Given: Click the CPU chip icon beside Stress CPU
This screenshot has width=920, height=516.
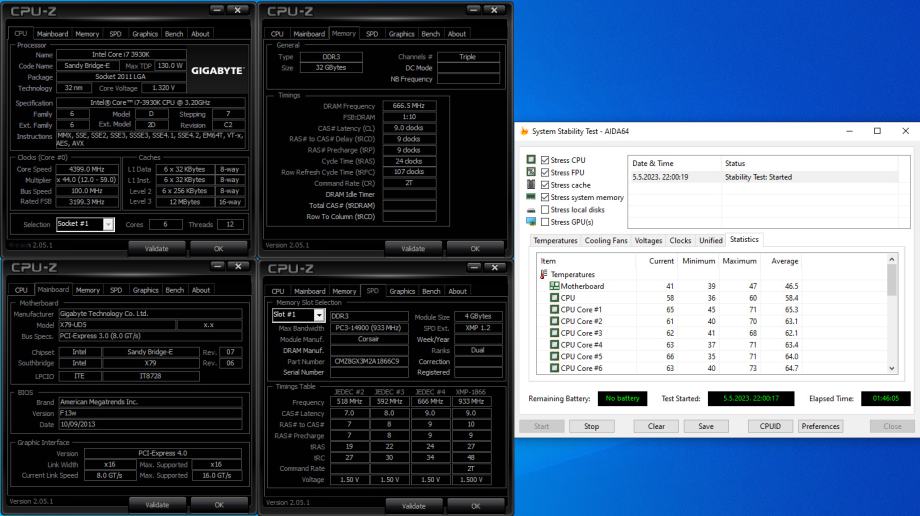Looking at the screenshot, I should 531,160.
